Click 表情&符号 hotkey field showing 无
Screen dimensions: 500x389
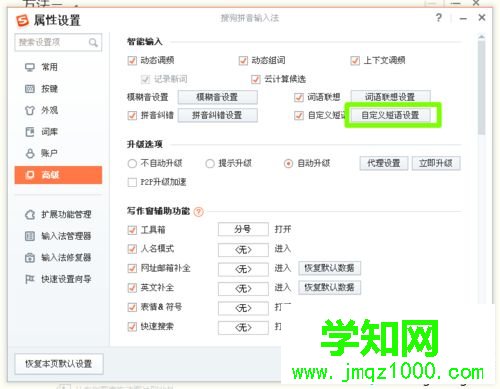click(243, 308)
